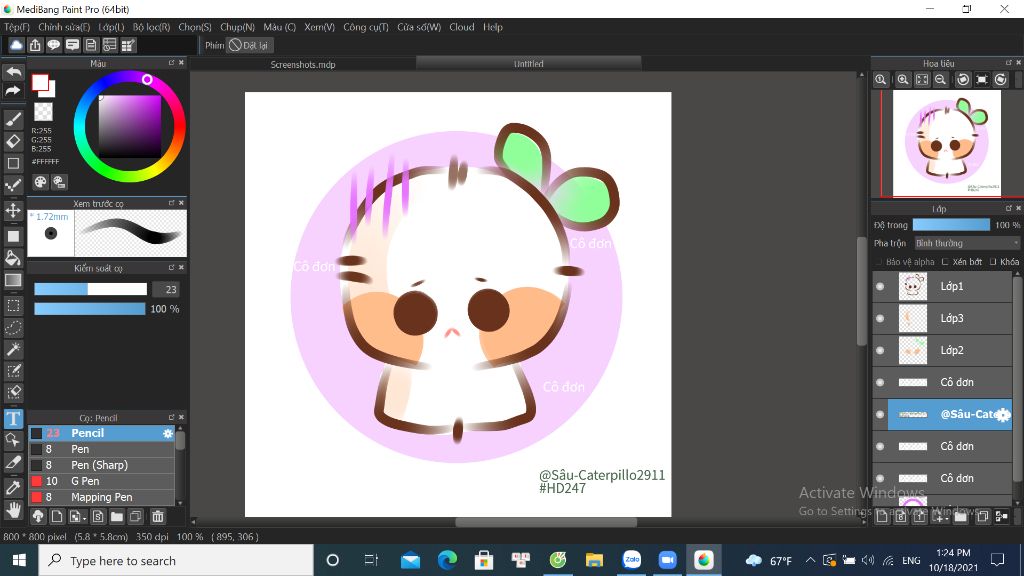Select the Move tool

(13, 210)
